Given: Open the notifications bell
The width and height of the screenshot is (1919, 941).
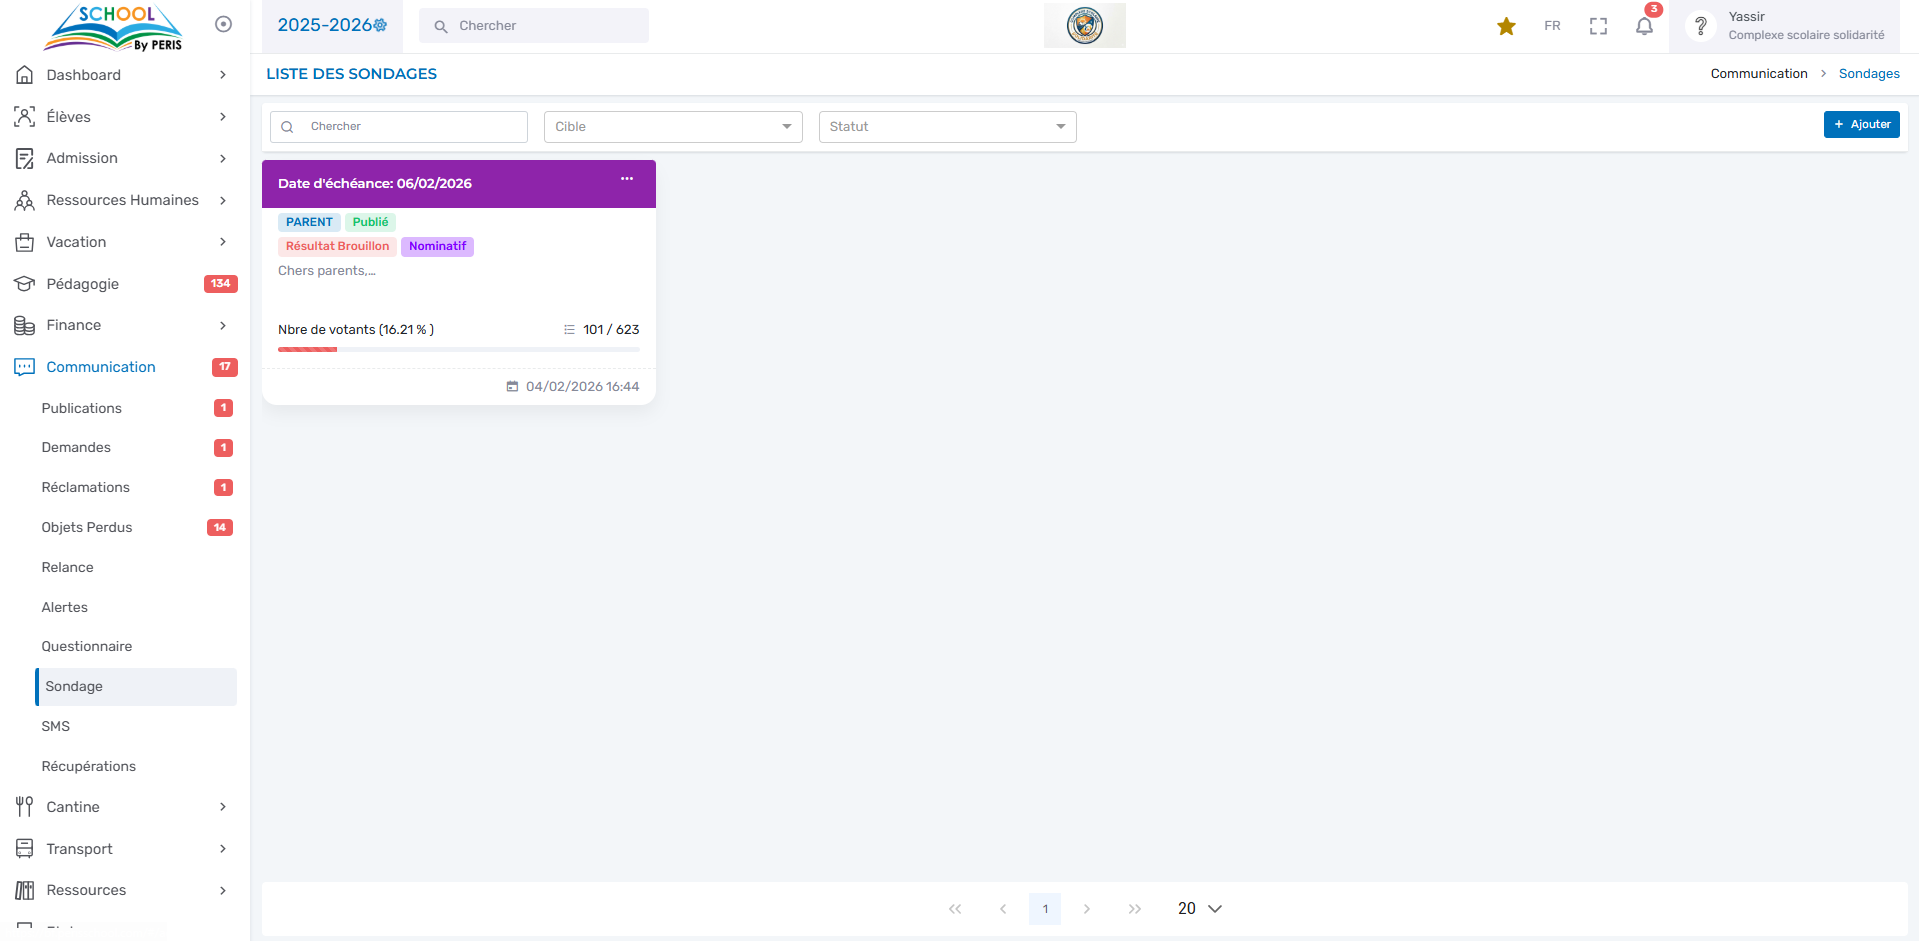Looking at the screenshot, I should pos(1644,26).
